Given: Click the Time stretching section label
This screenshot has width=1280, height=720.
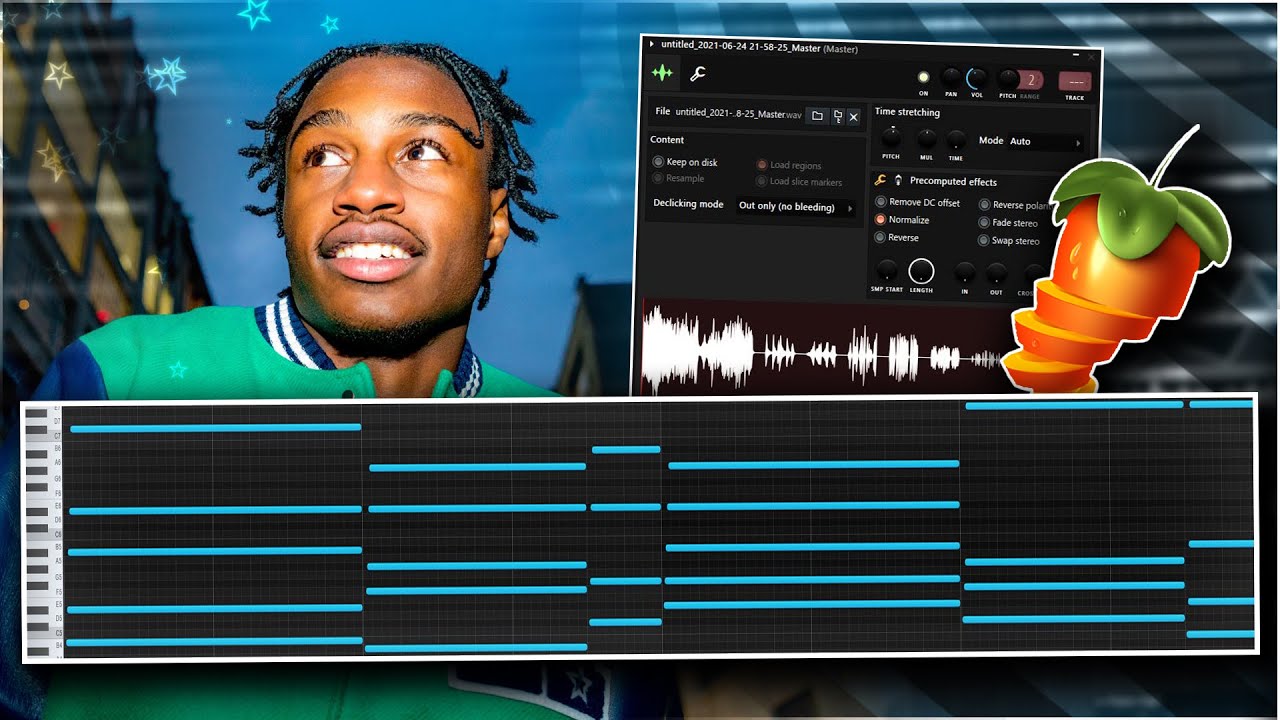Looking at the screenshot, I should coord(907,112).
